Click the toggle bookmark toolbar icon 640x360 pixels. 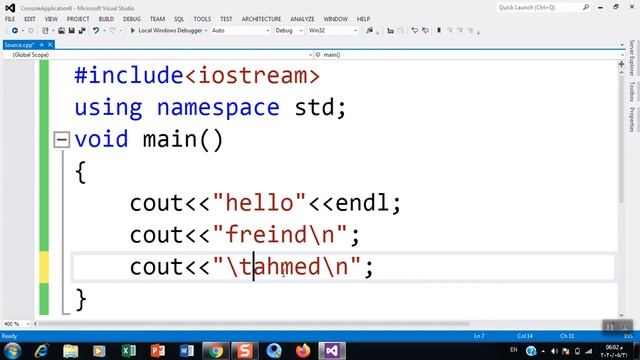[x=439, y=31]
